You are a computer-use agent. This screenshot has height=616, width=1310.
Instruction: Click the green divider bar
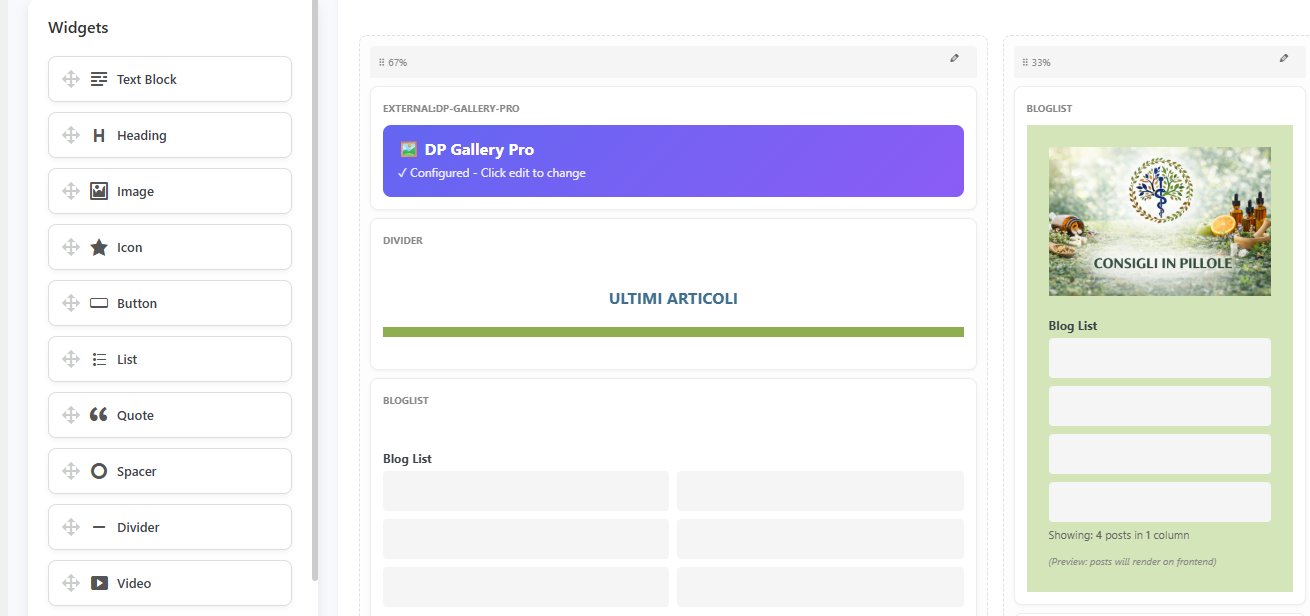point(673,332)
